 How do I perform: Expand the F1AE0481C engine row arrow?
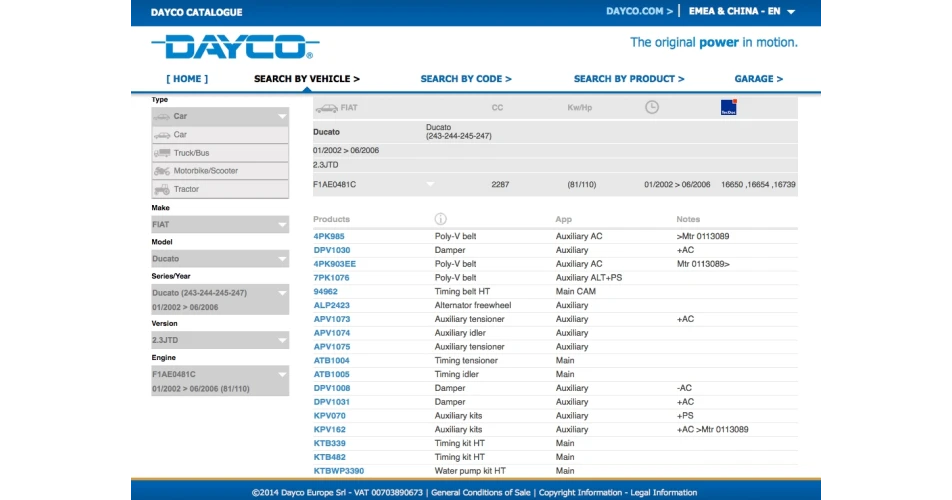(x=430, y=184)
